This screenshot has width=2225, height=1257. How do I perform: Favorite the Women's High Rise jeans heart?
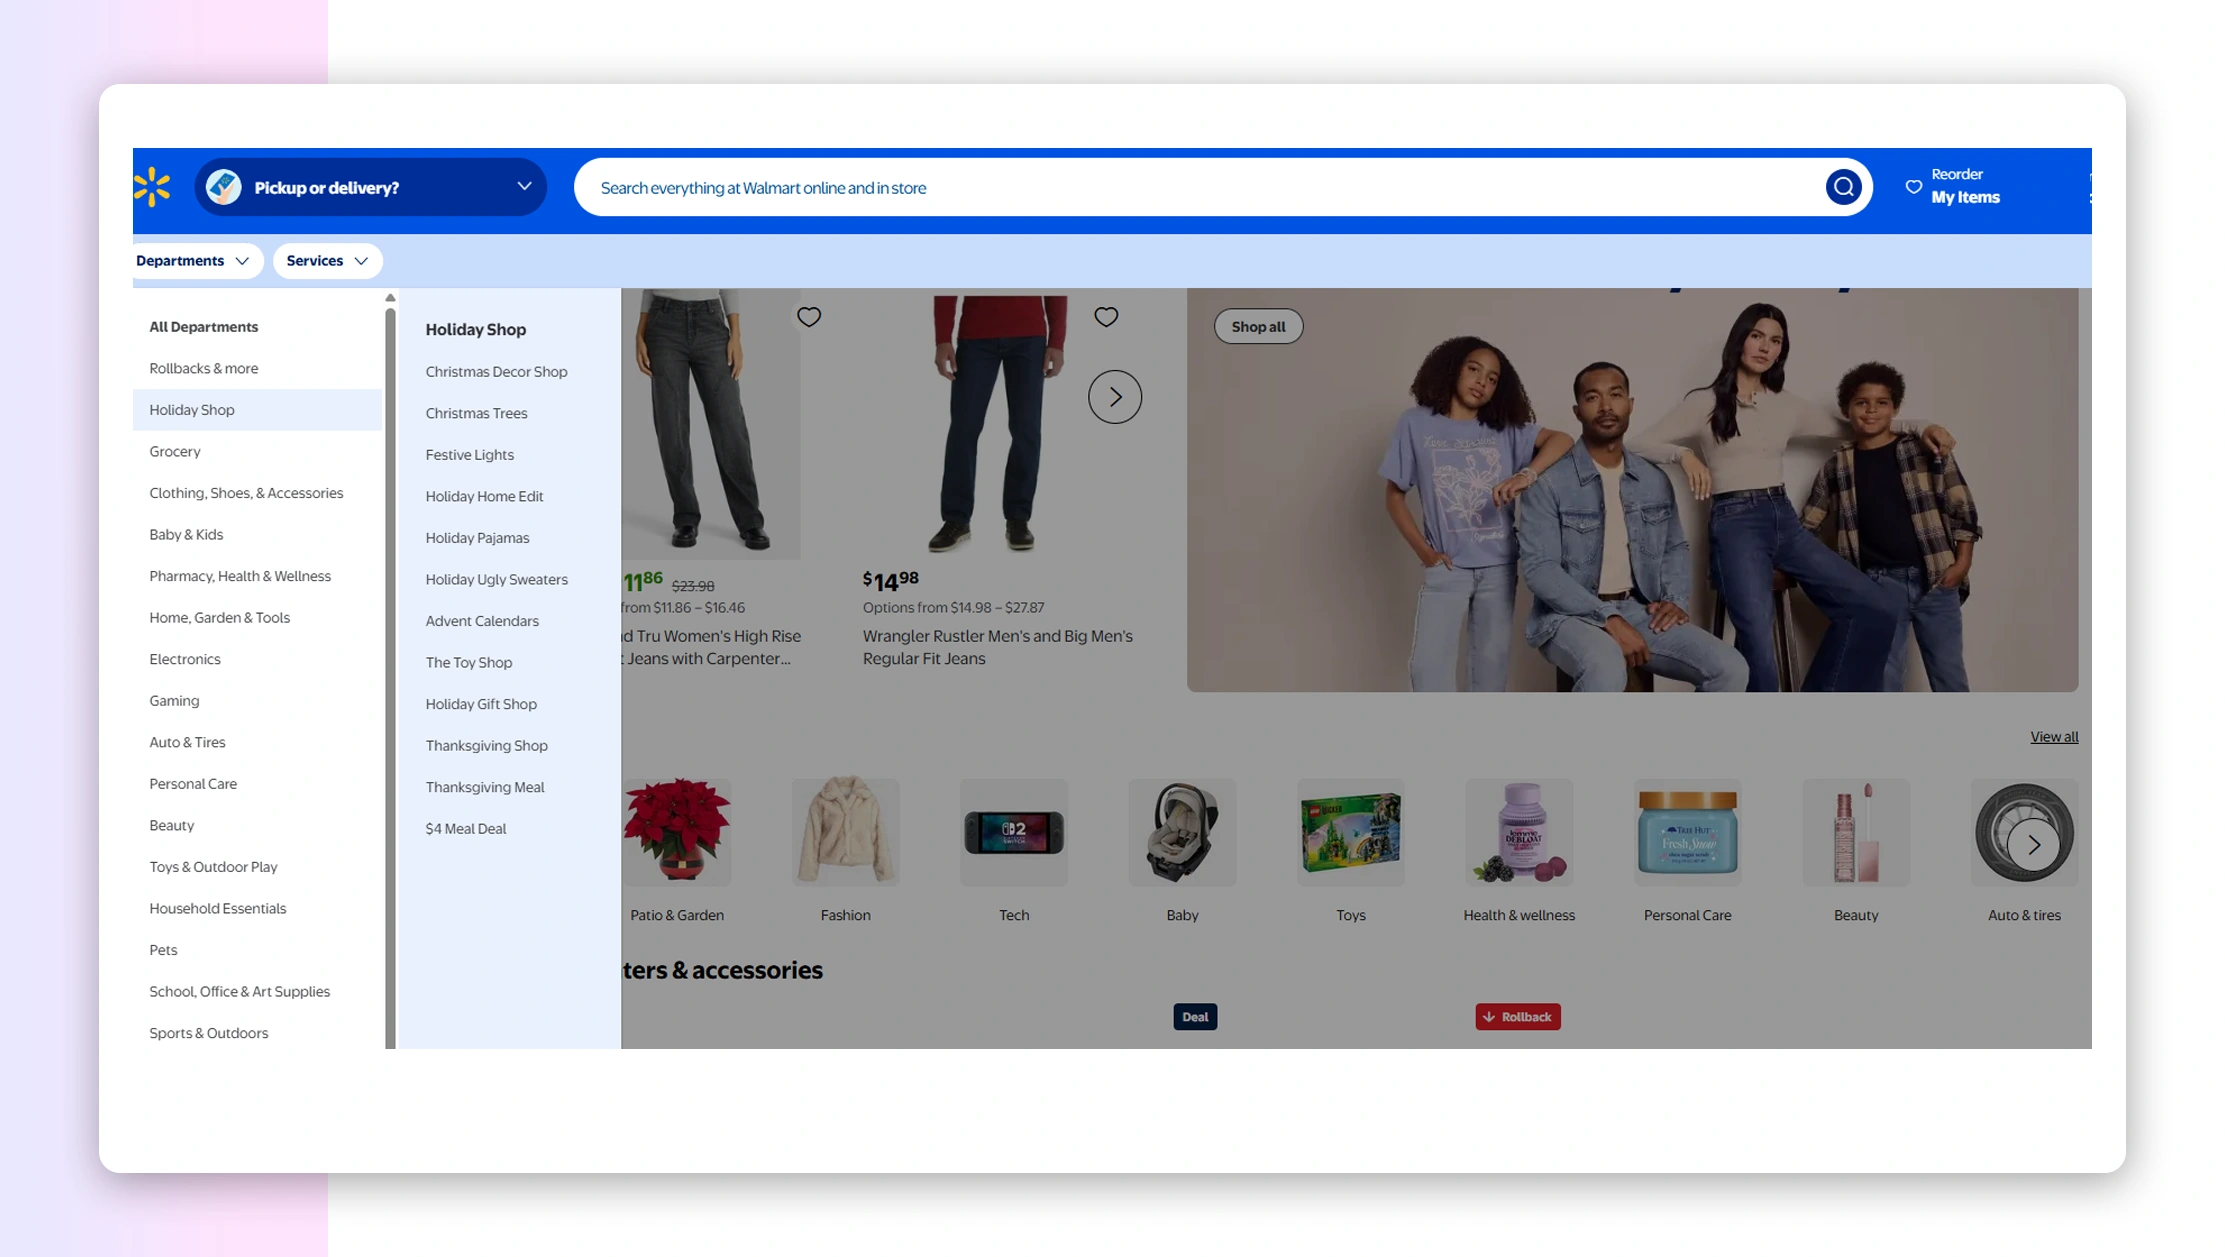tap(808, 317)
